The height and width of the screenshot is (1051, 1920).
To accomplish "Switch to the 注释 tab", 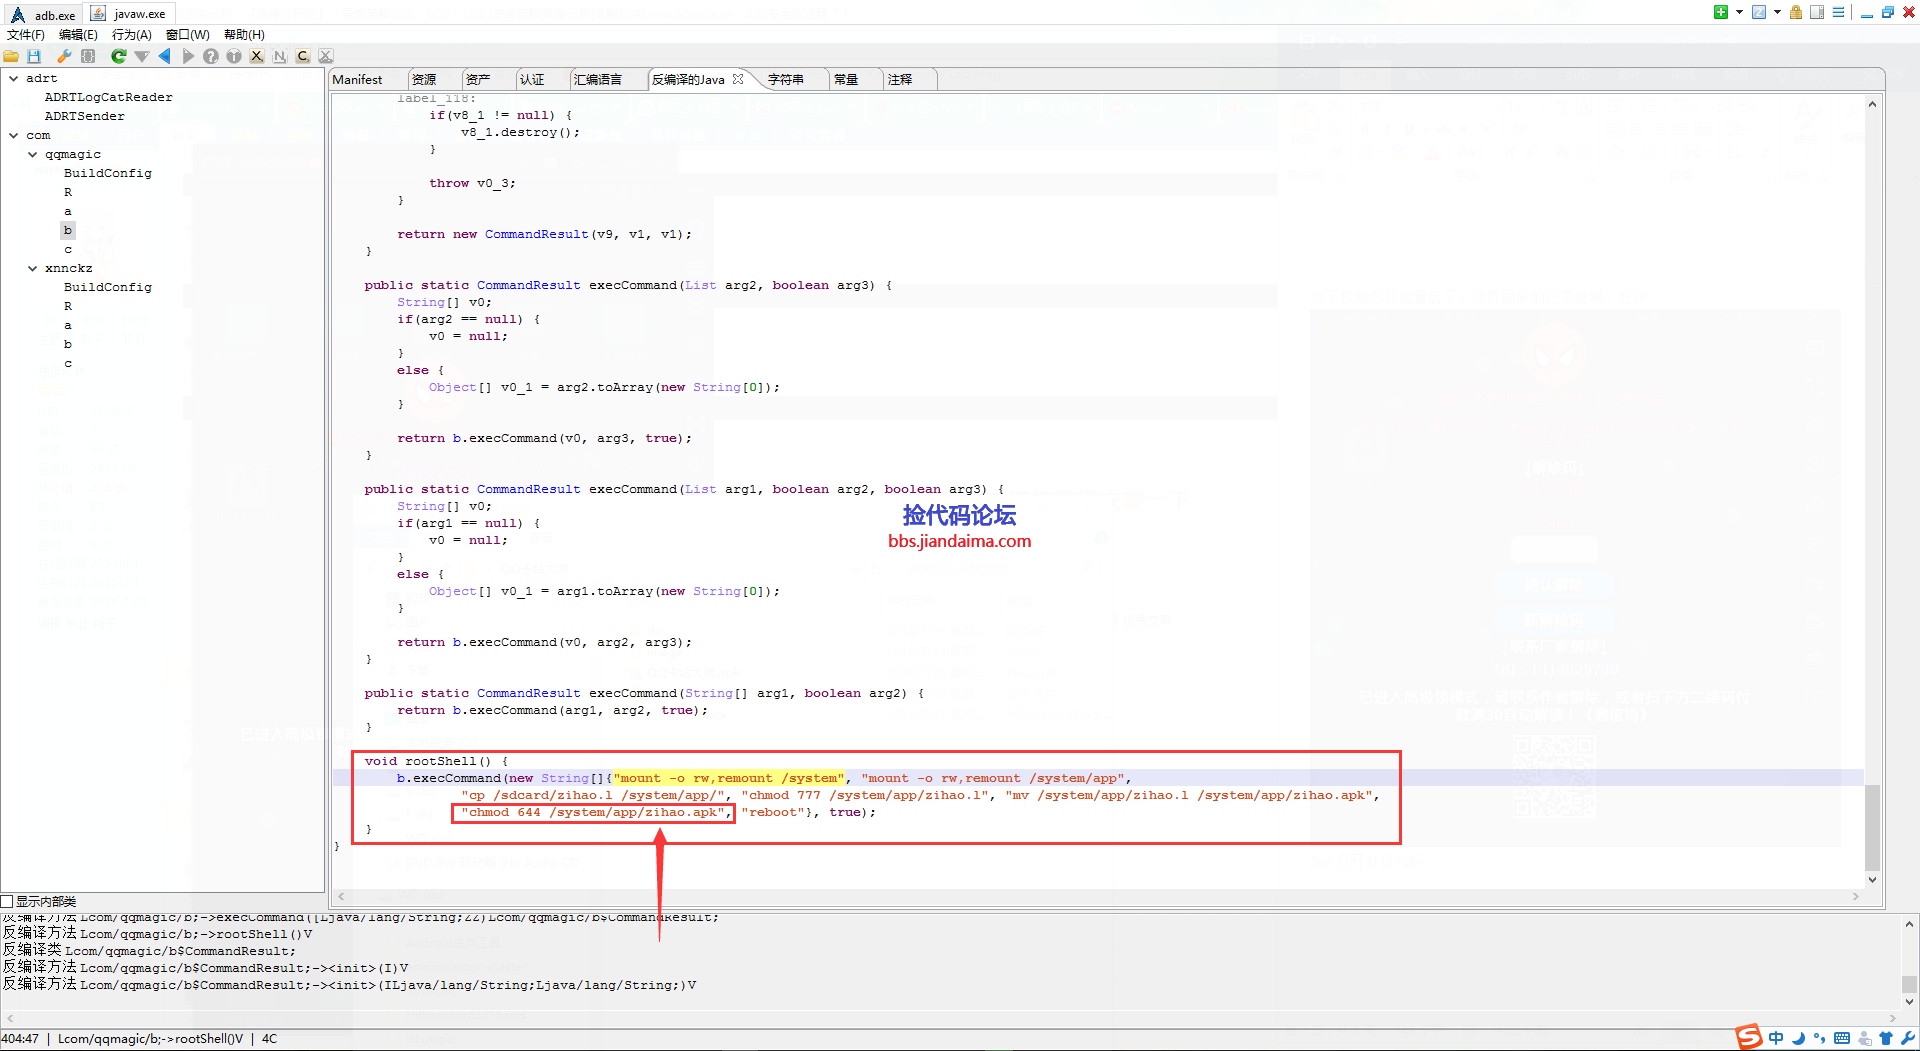I will pyautogui.click(x=900, y=79).
